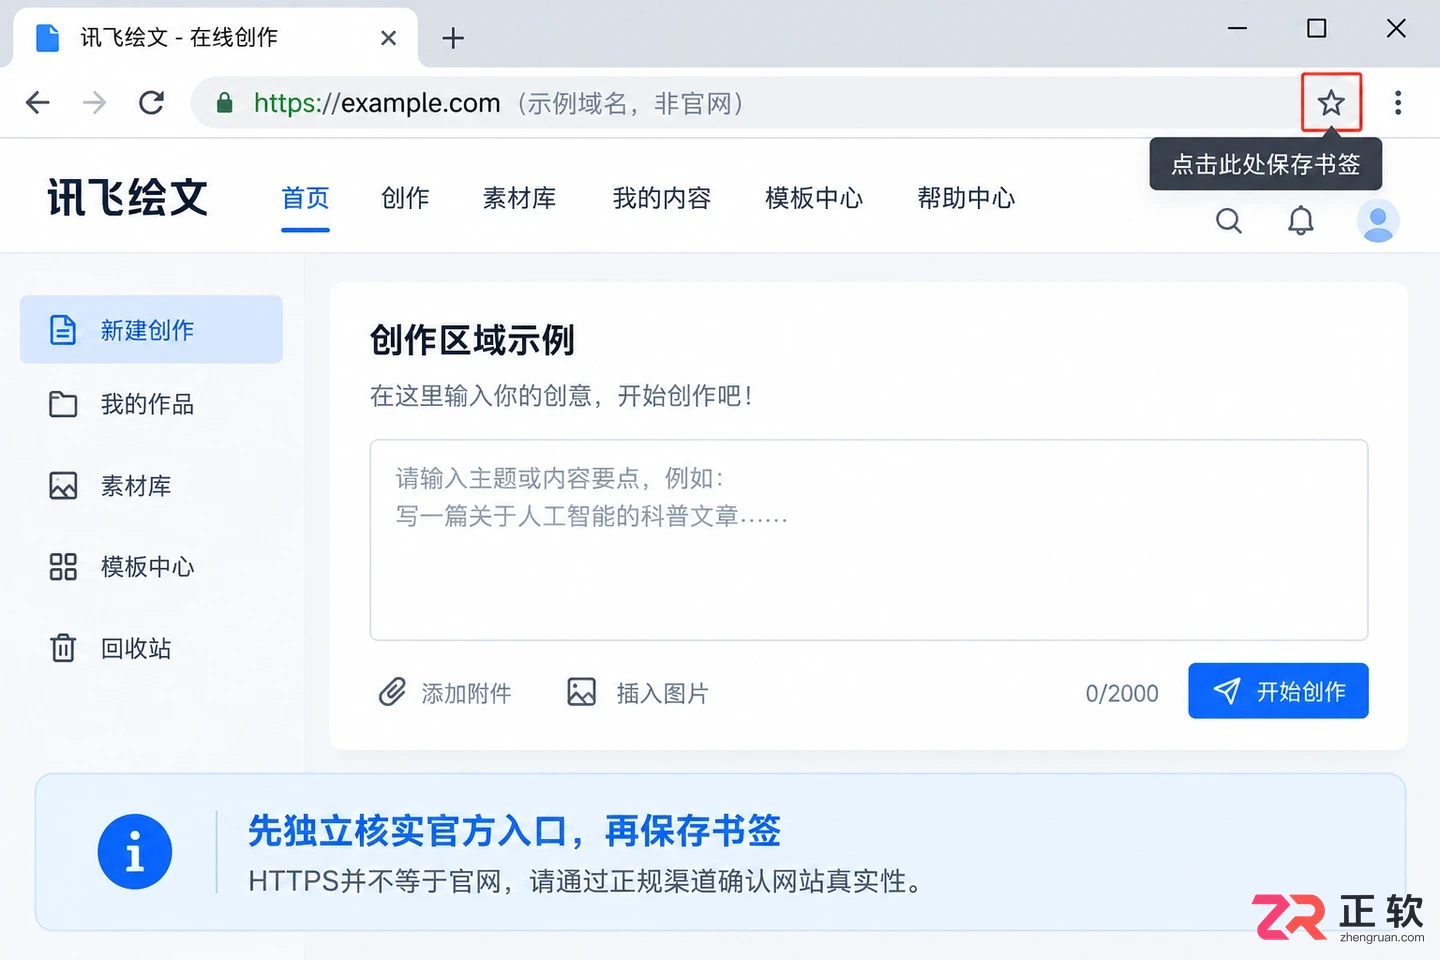The image size is (1440, 960).
Task: Click the 开始创作 button
Action: 1278,691
